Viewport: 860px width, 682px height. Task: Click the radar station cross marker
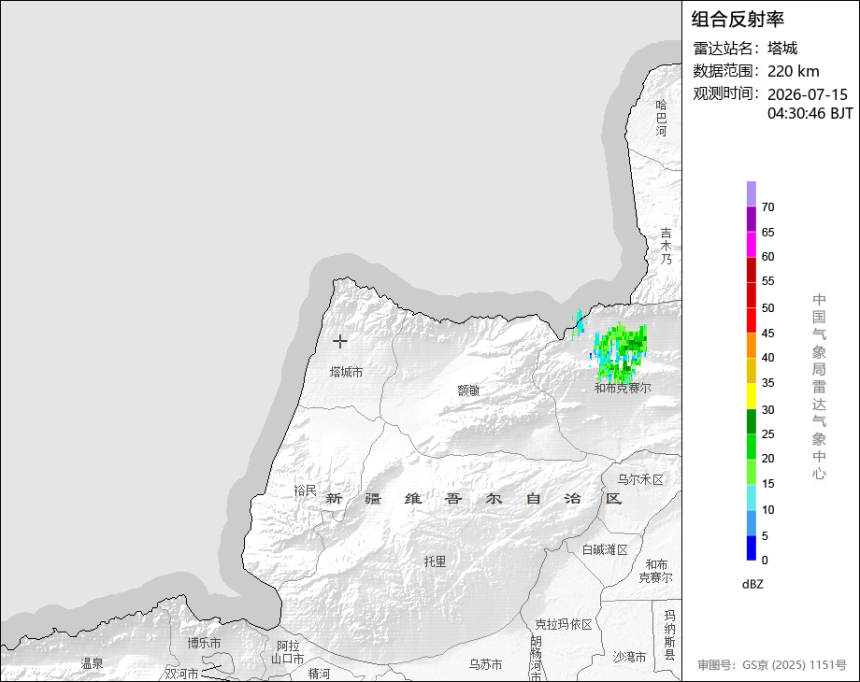(x=340, y=341)
